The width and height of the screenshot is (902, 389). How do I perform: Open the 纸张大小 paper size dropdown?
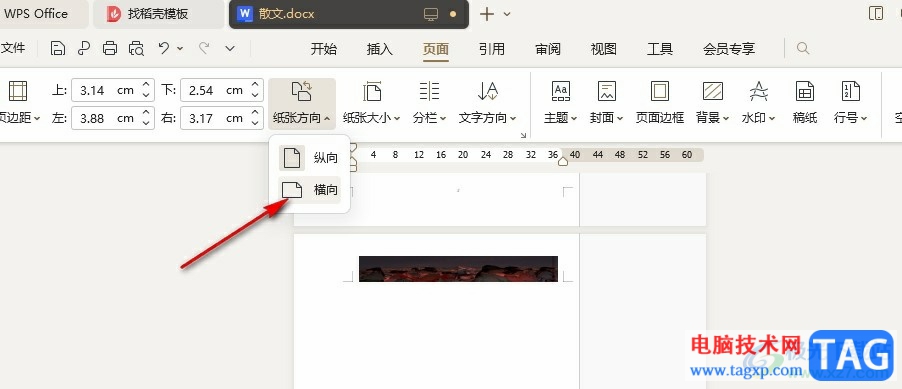click(x=372, y=104)
